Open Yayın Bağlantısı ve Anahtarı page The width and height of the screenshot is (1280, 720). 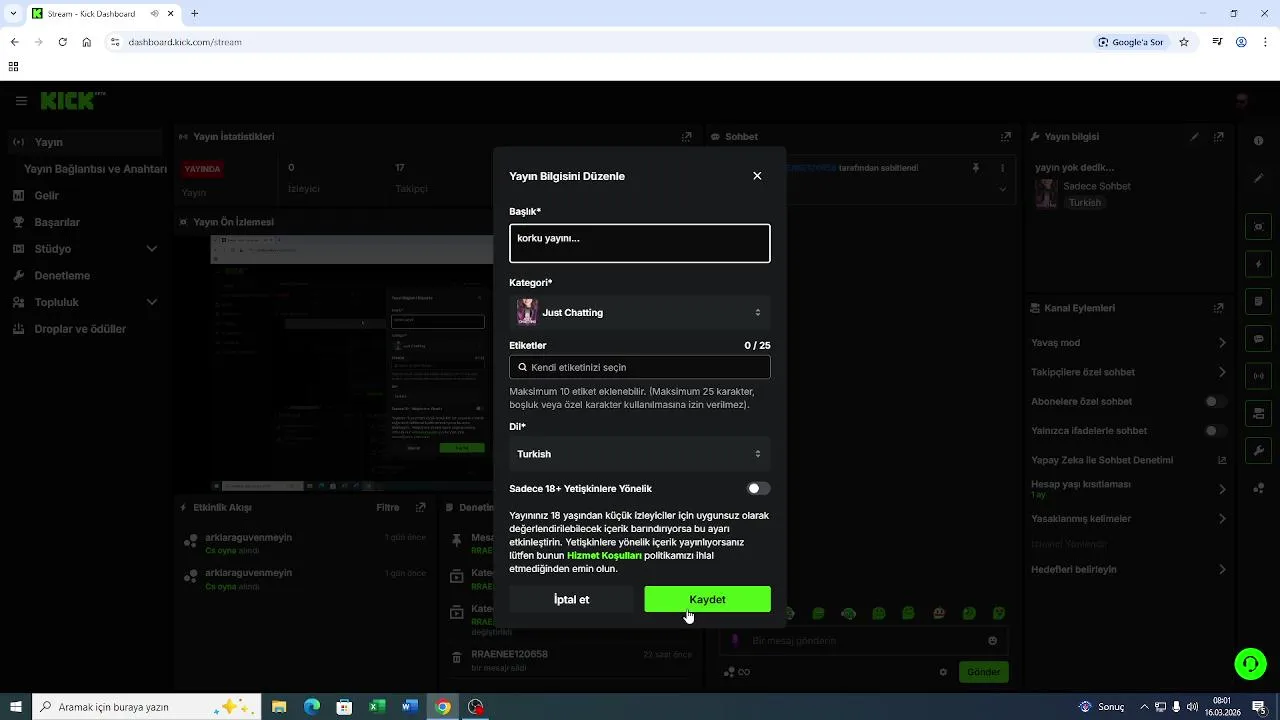click(95, 169)
